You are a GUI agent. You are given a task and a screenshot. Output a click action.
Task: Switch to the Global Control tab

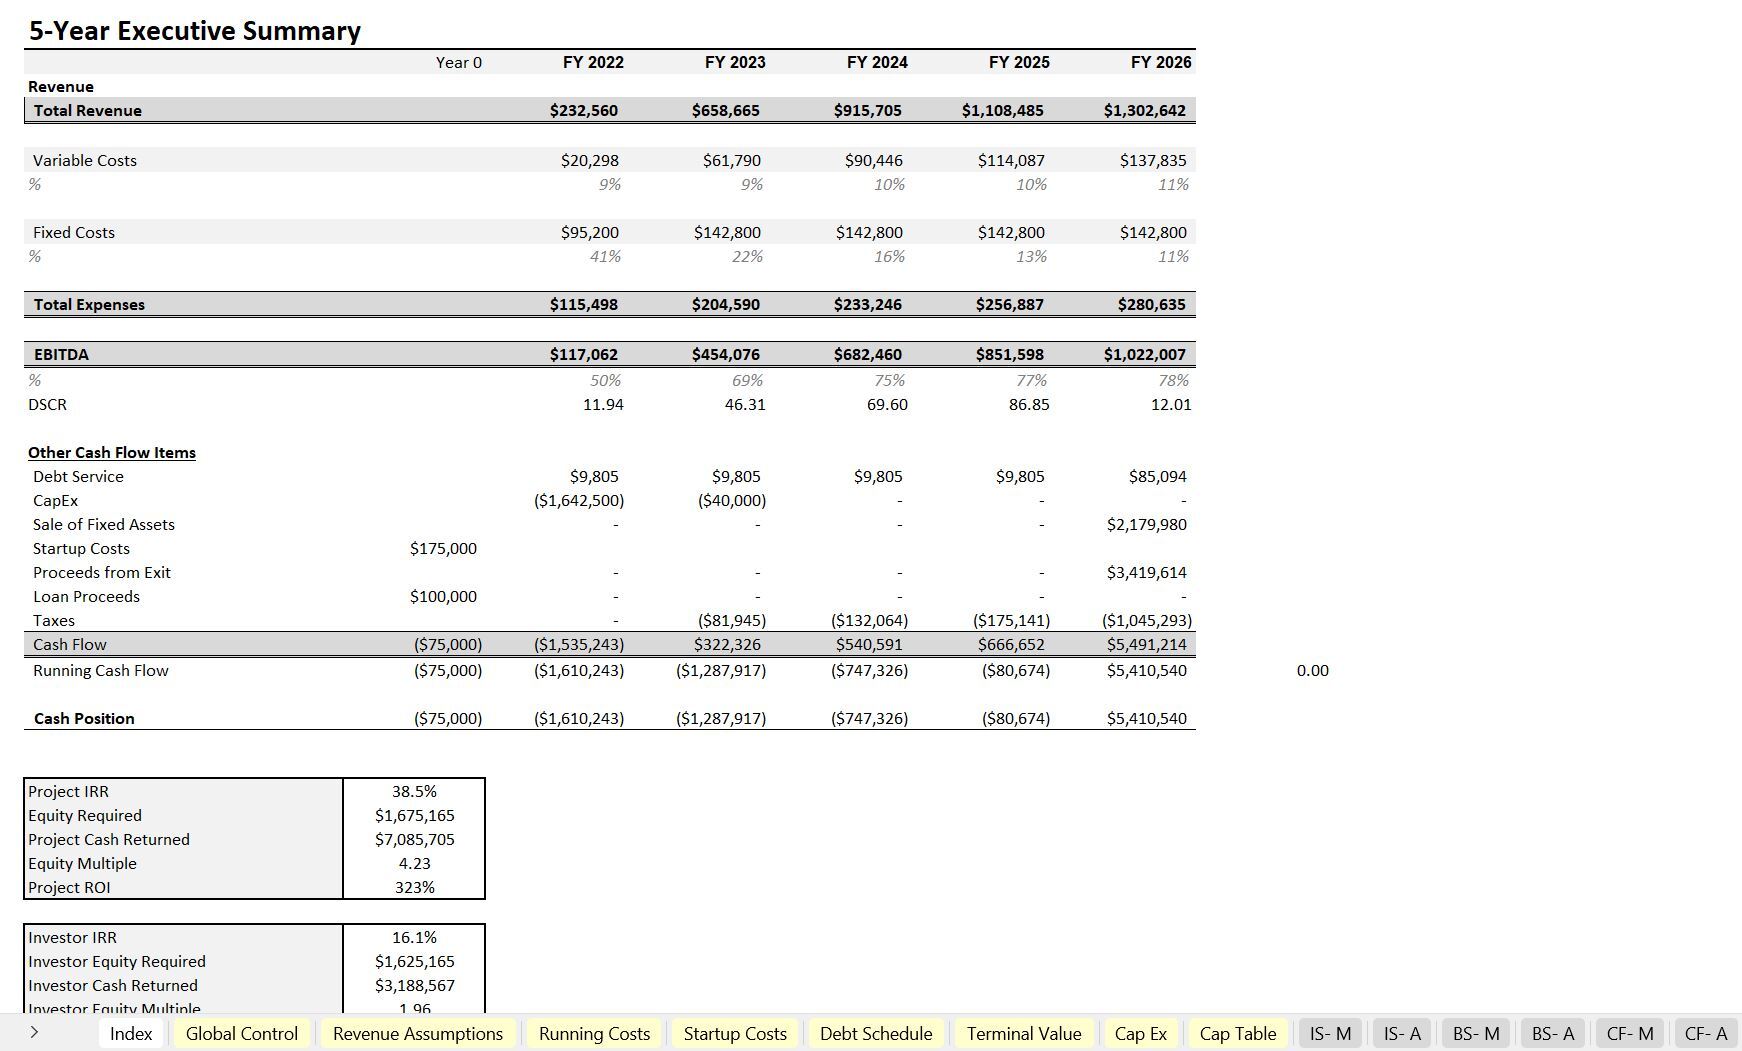(242, 1034)
